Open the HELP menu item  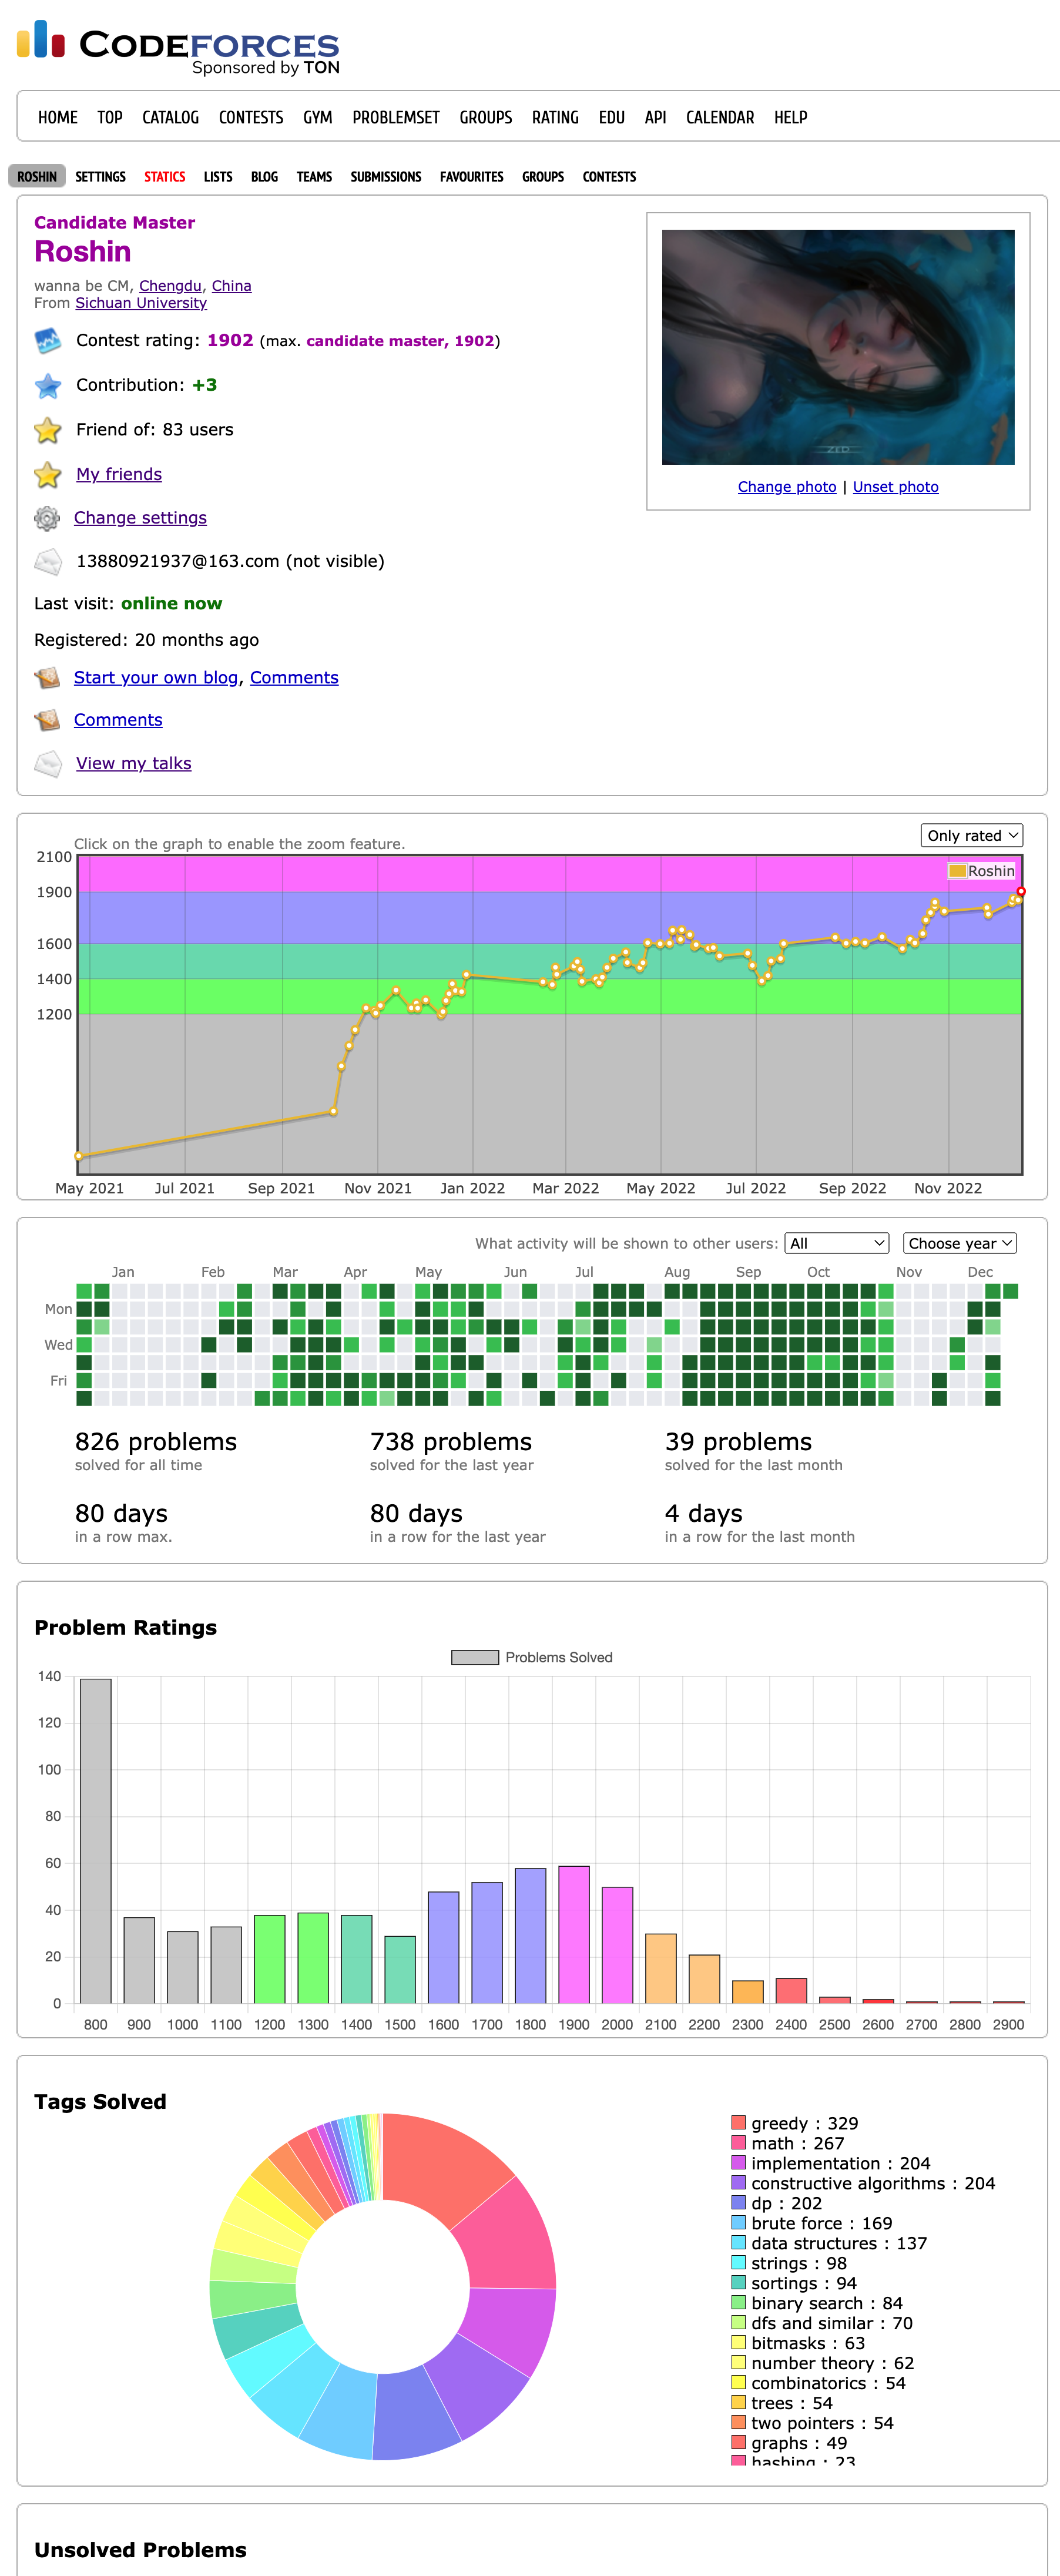(x=791, y=117)
